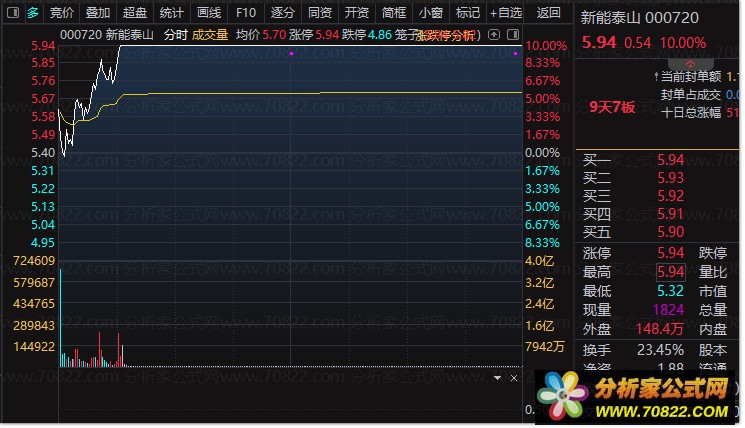This screenshot has height=428, width=745.
Task: Click the 换手 value 23.45%
Action: click(x=660, y=350)
